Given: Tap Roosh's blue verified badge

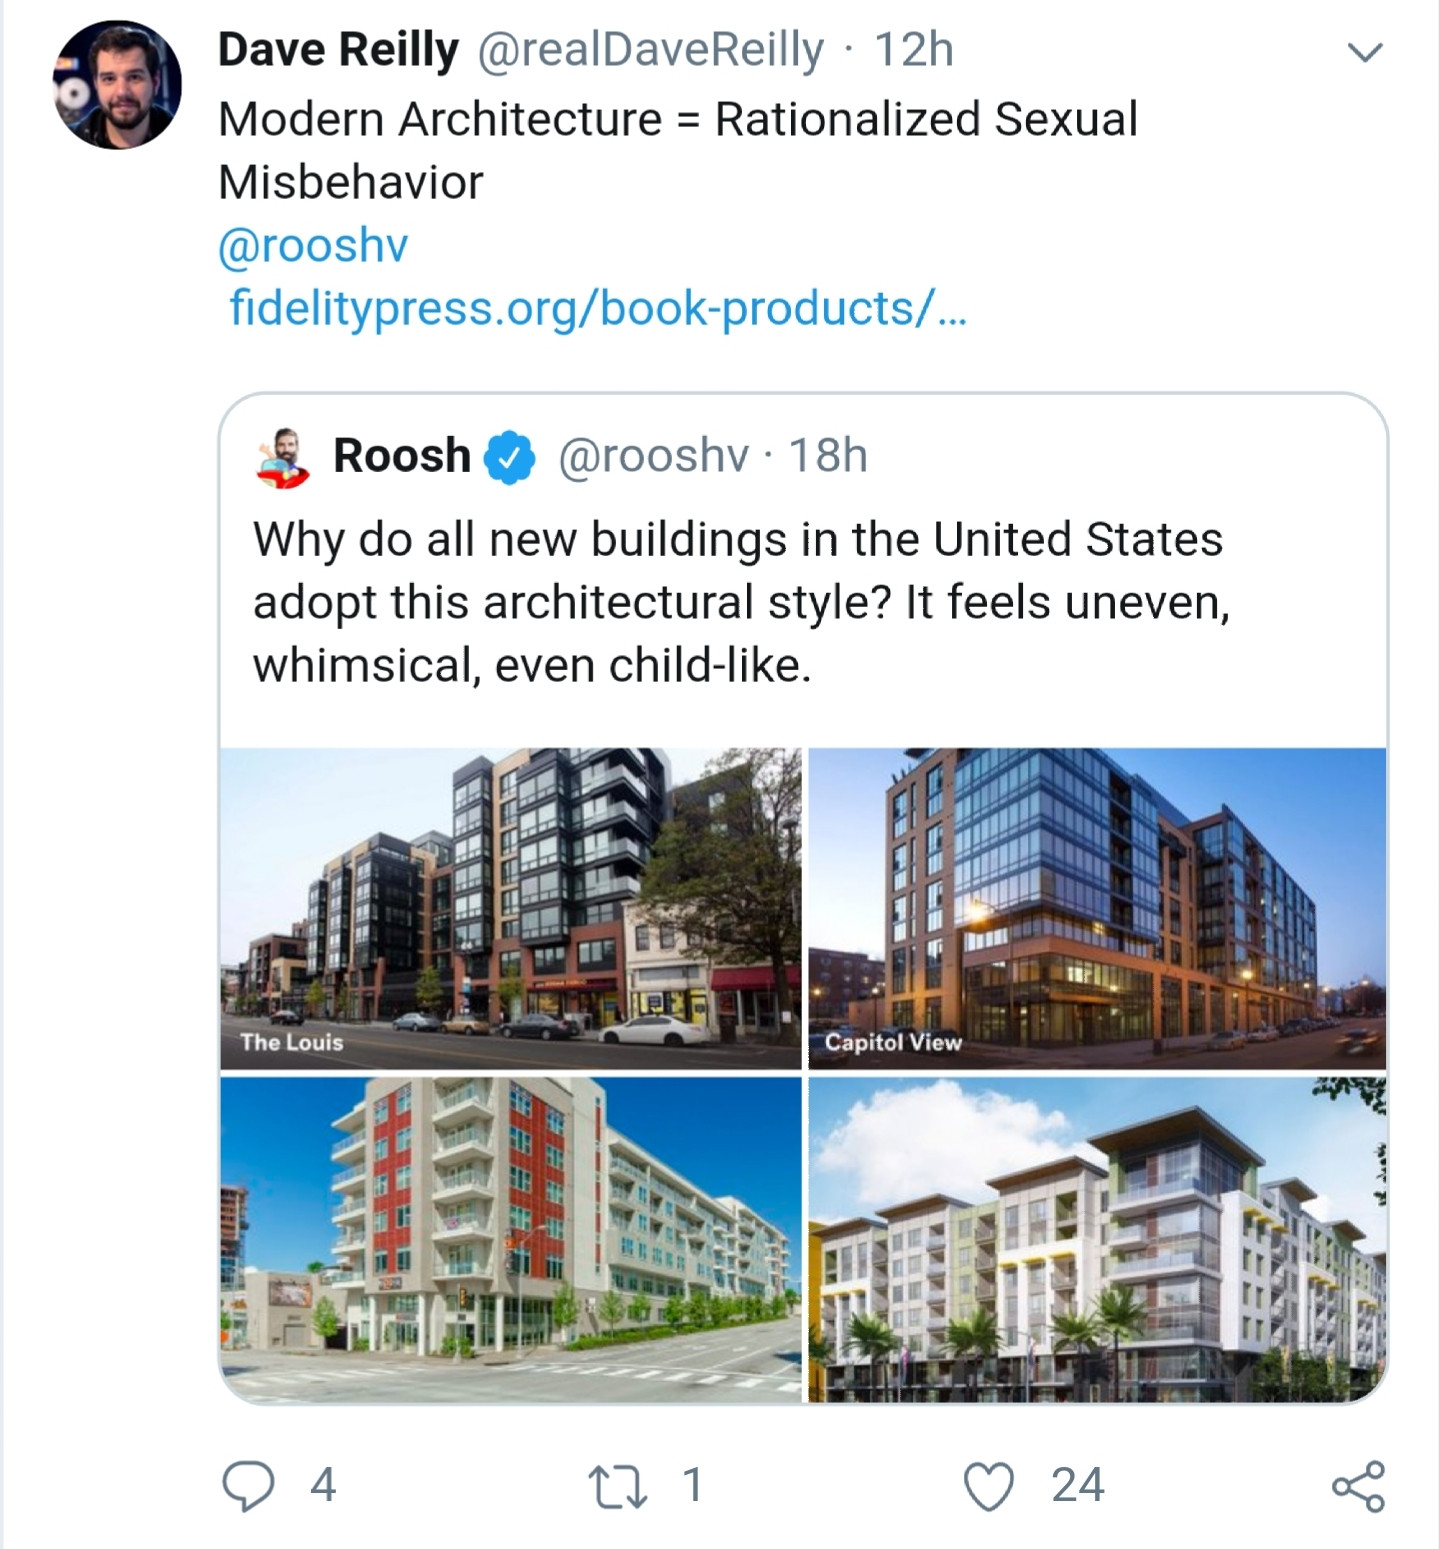Looking at the screenshot, I should tap(510, 458).
